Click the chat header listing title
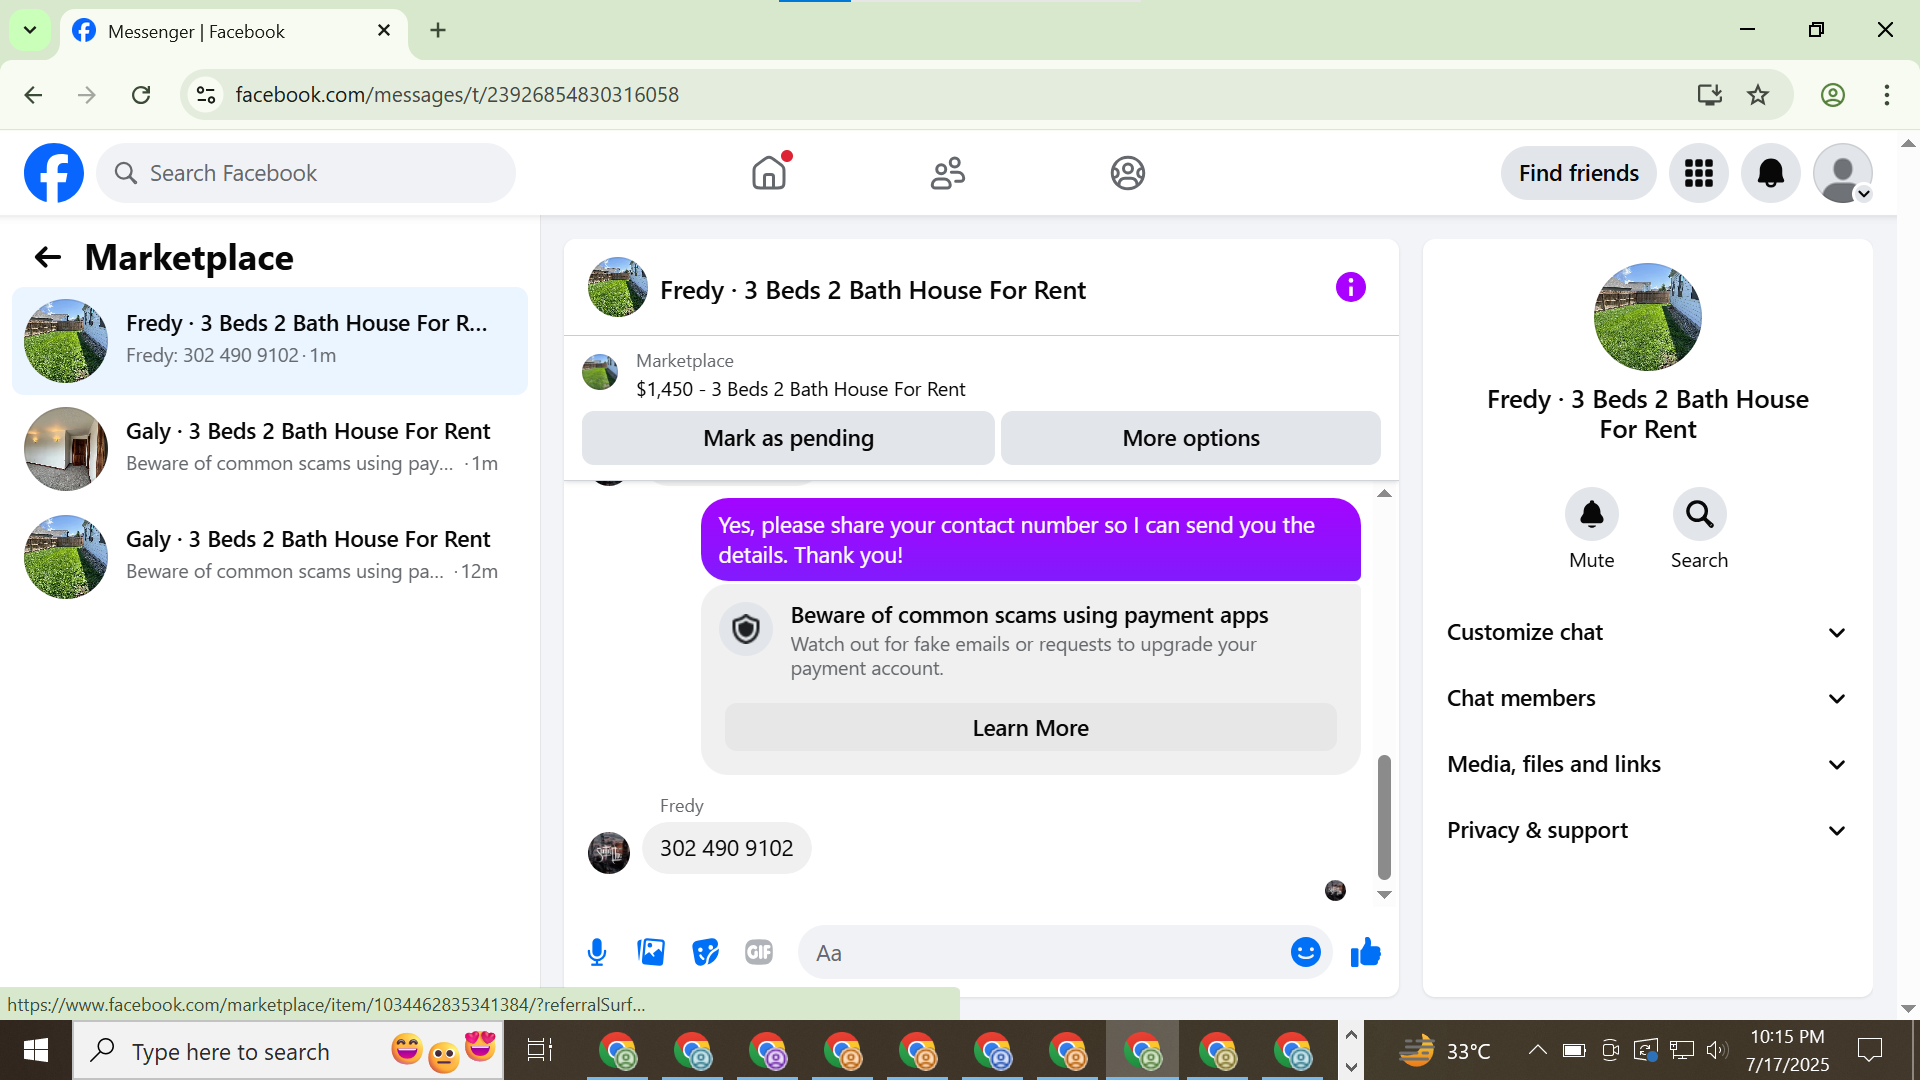1920x1080 pixels. [872, 290]
